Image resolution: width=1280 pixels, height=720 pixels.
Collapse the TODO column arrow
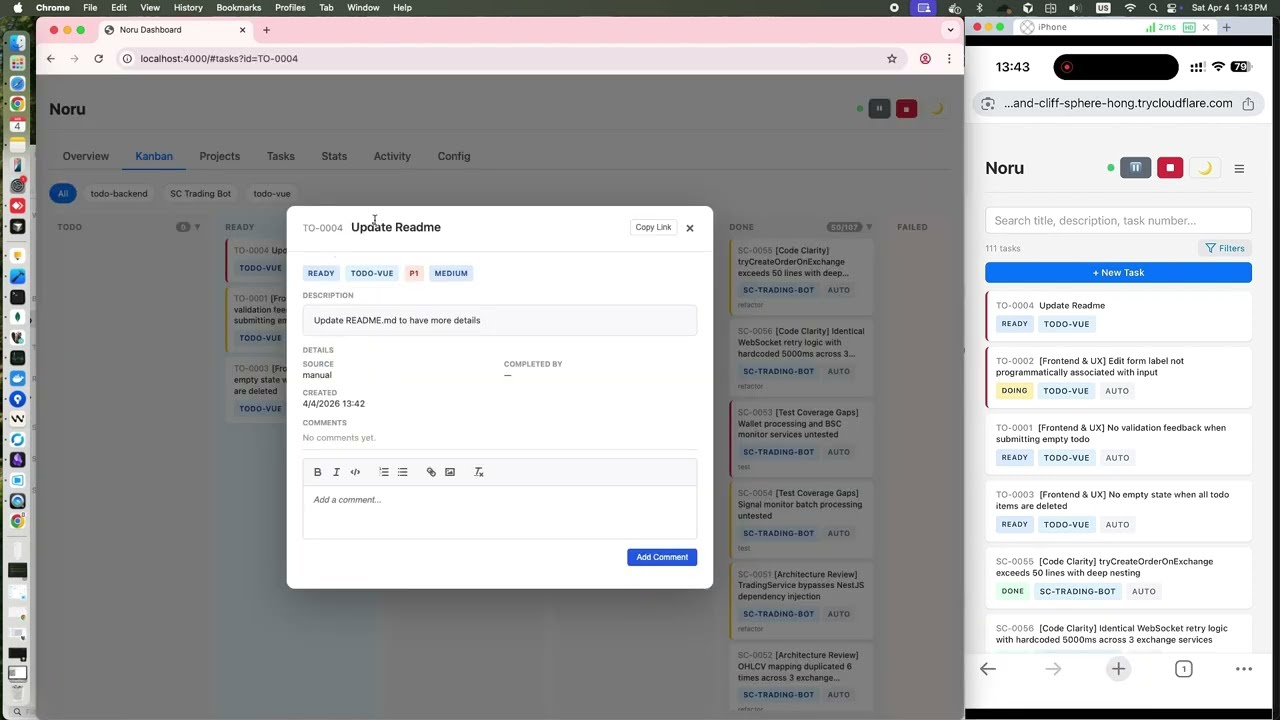pos(197,227)
